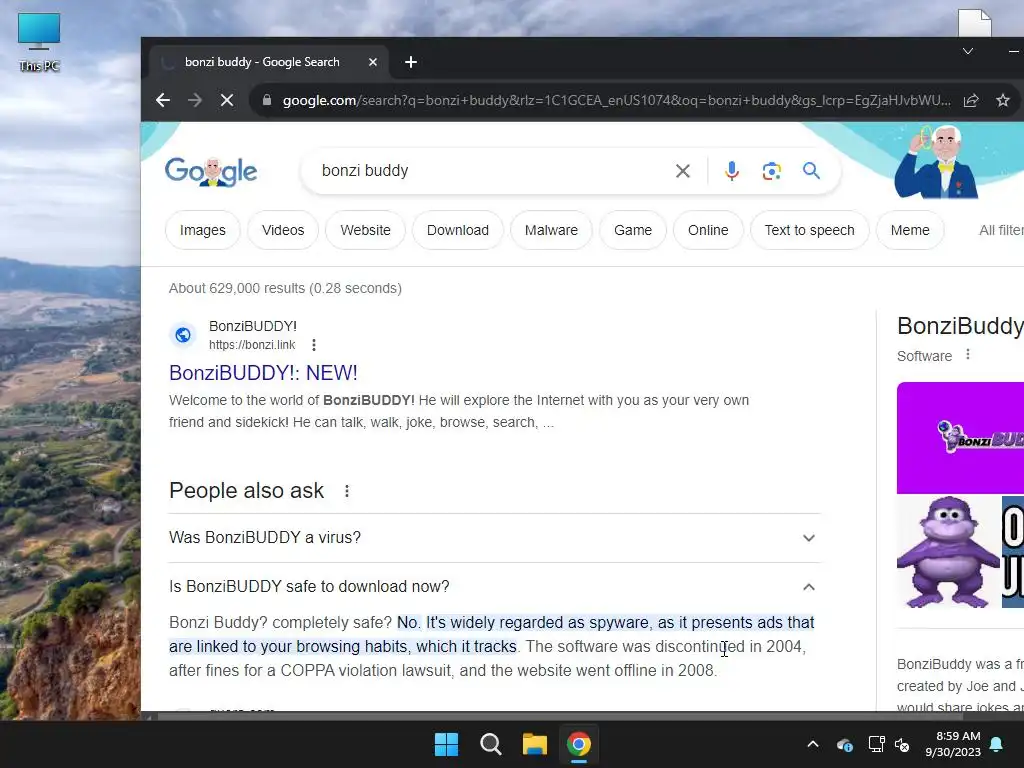Open more options for bonzi.link result
1024x768 pixels.
[314, 345]
